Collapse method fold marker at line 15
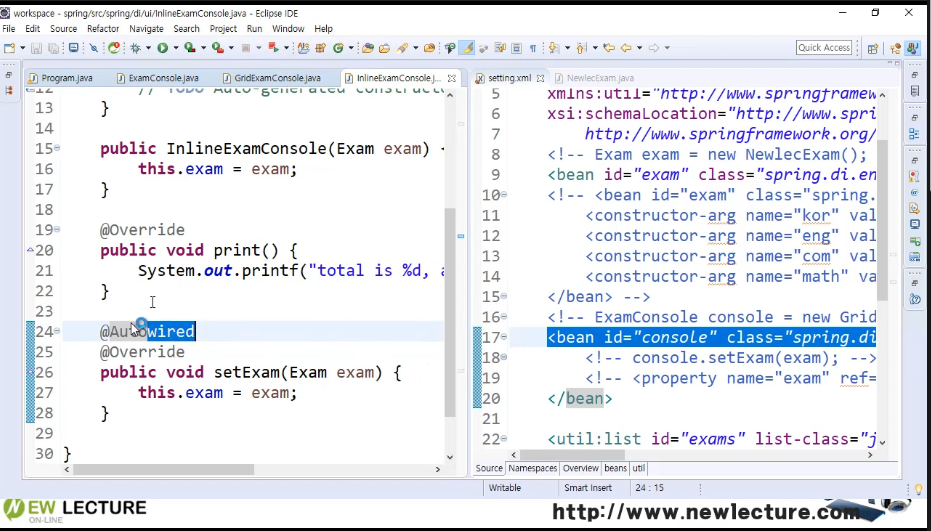Viewport: 931px width, 531px height. 57,147
